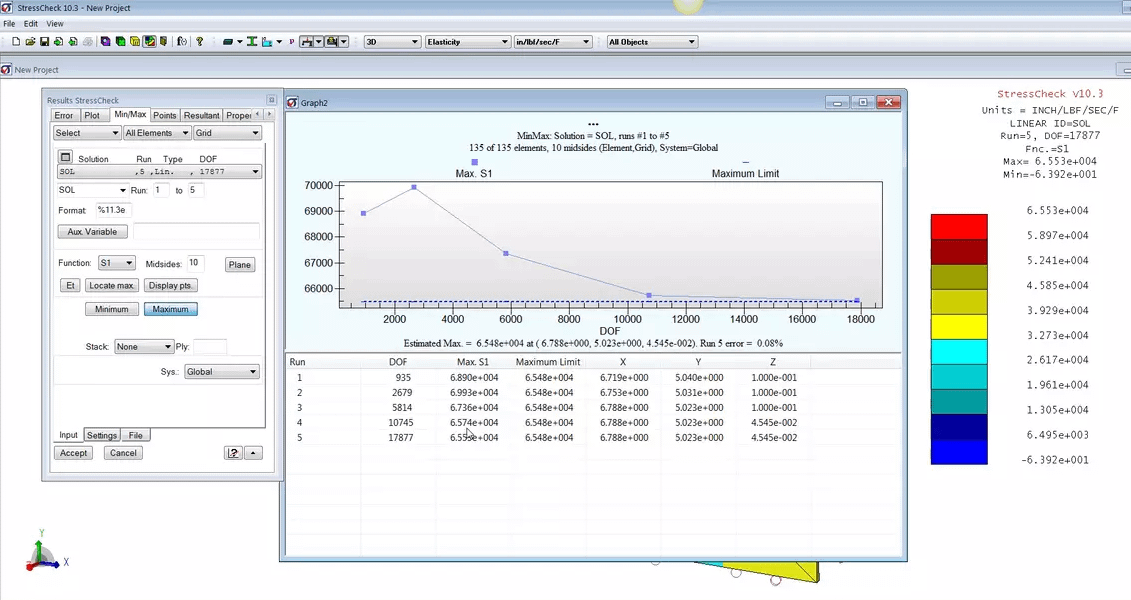
Task: Open a new project via the New icon
Action: [x=15, y=41]
